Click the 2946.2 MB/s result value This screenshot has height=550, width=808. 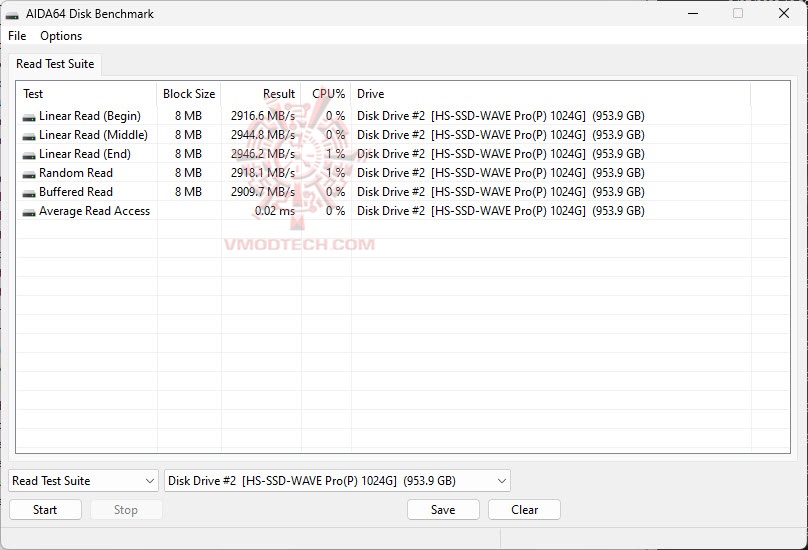pos(263,154)
